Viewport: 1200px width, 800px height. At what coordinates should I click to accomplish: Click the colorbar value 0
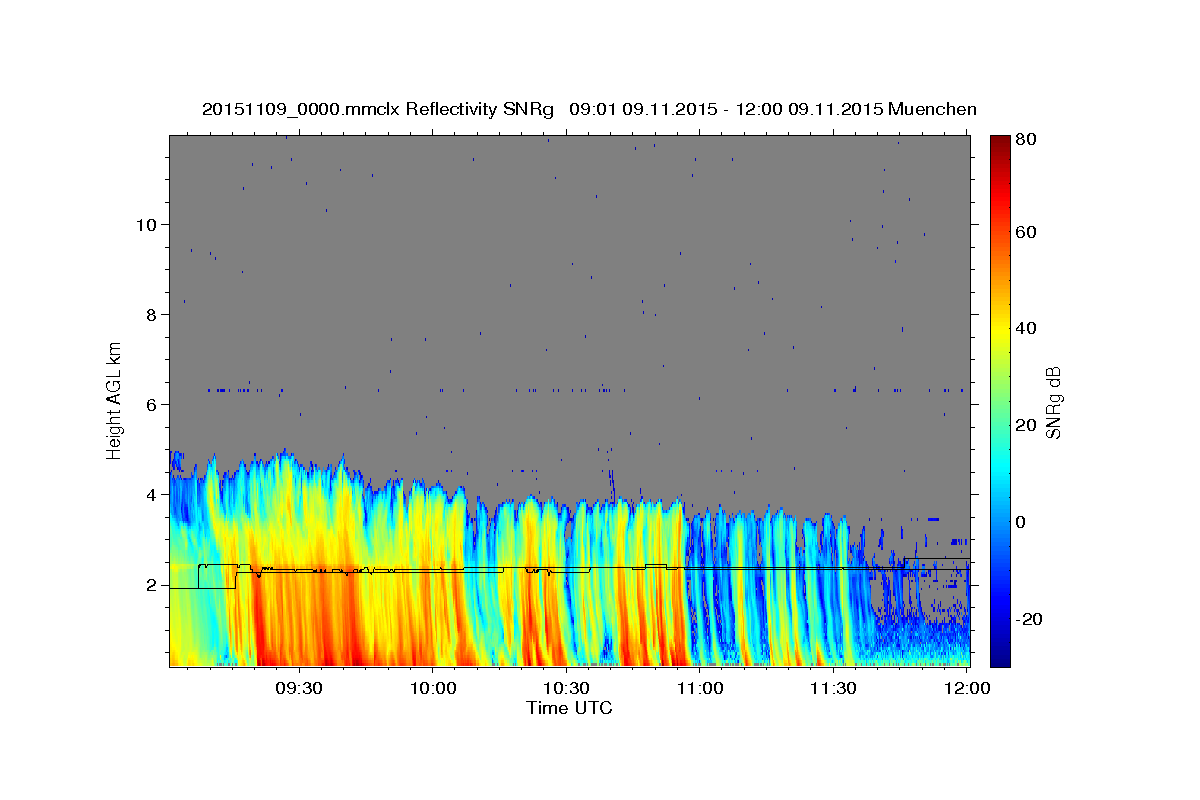pos(1023,522)
